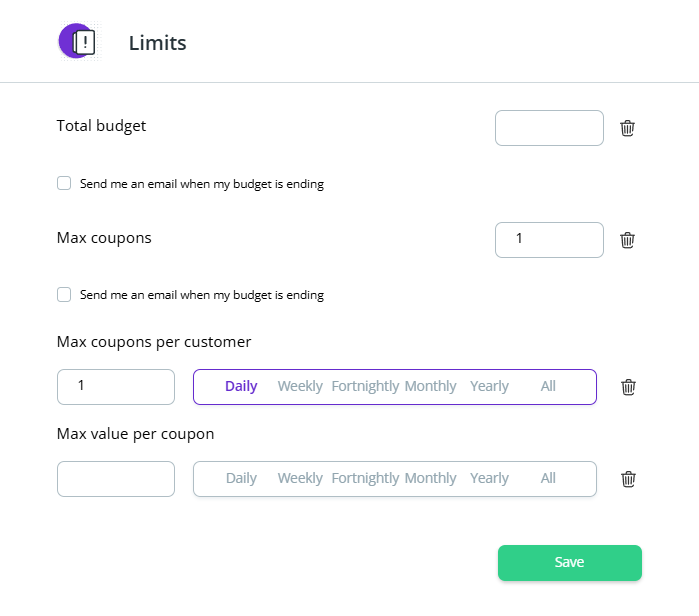Choose Monthly for Max value per coupon
699x616 pixels.
tap(430, 479)
